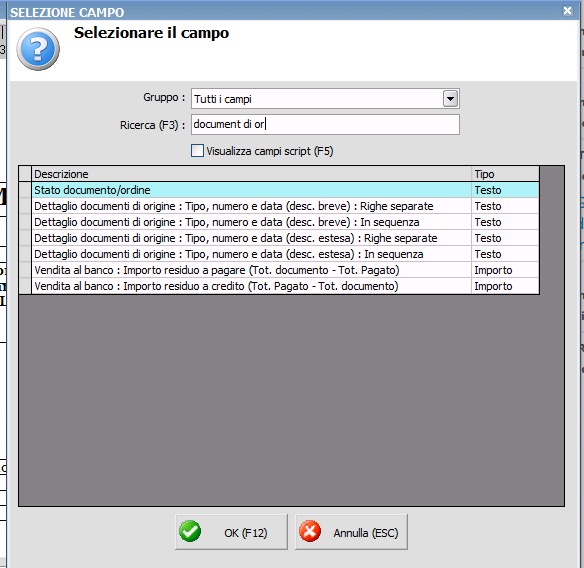Viewport: 584px width, 568px height.
Task: Select desc. estesa Righe separate row
Action: 285,238
